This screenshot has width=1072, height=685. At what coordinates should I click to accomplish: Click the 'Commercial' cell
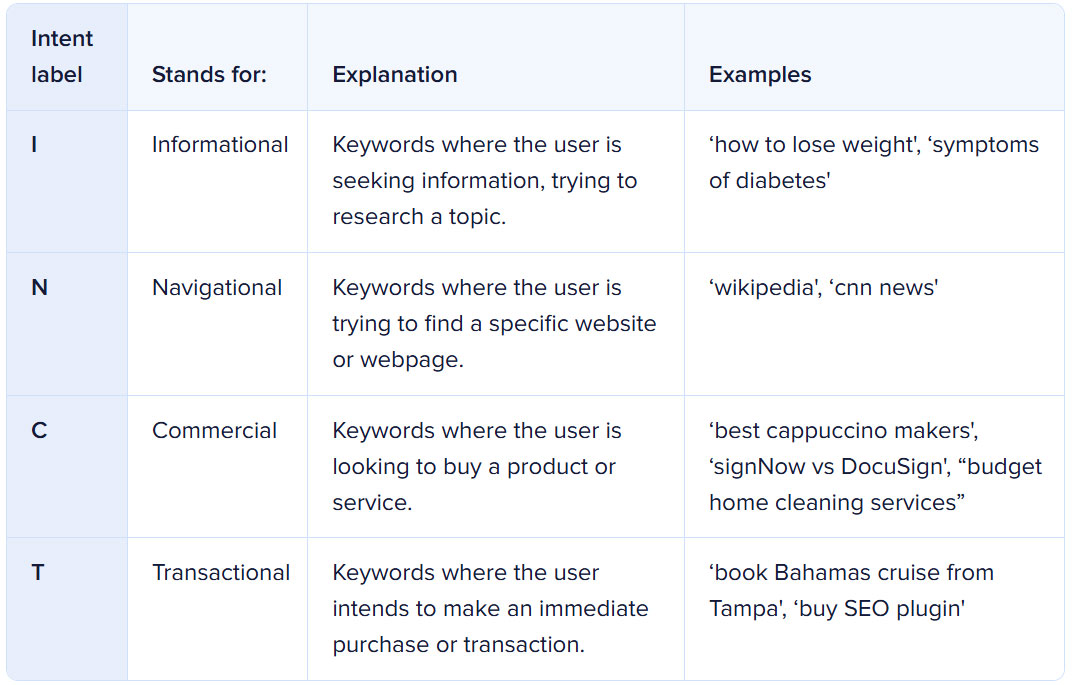pos(217,466)
